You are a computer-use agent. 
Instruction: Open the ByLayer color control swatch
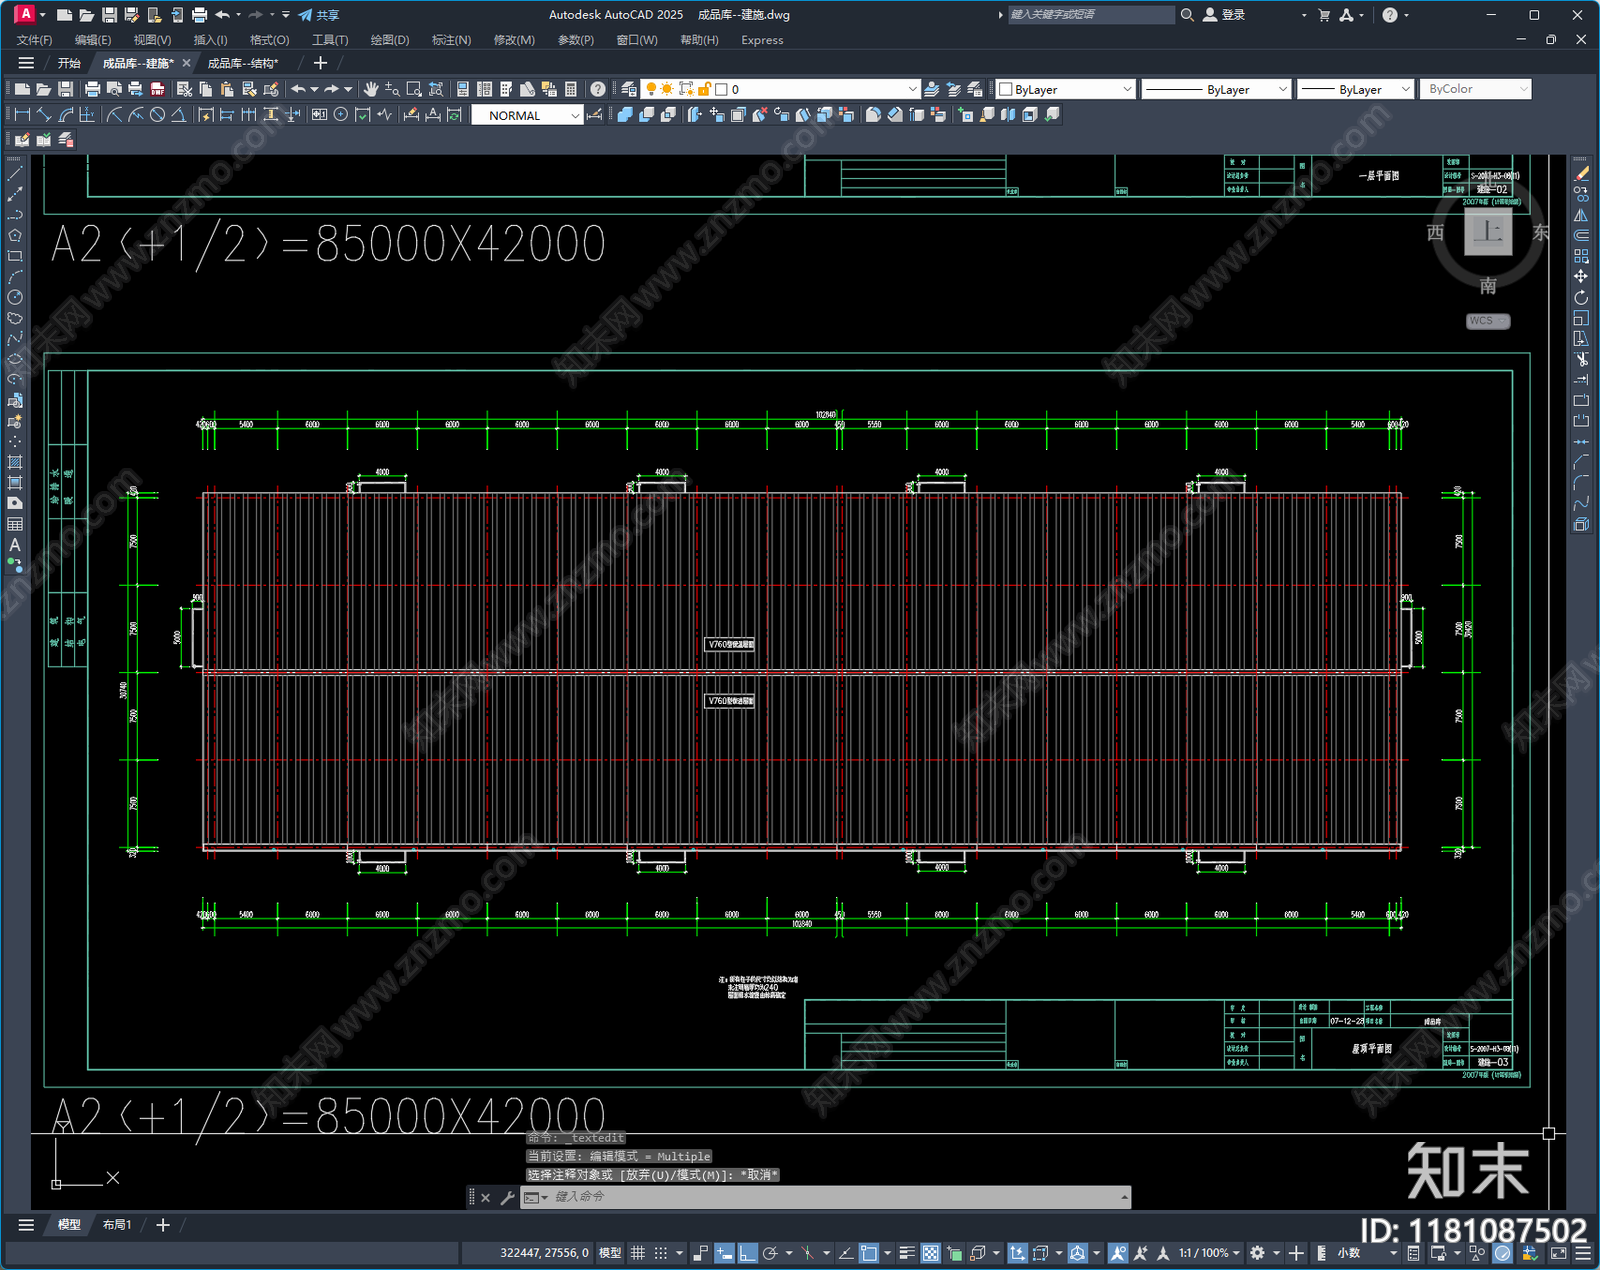click(x=1066, y=89)
